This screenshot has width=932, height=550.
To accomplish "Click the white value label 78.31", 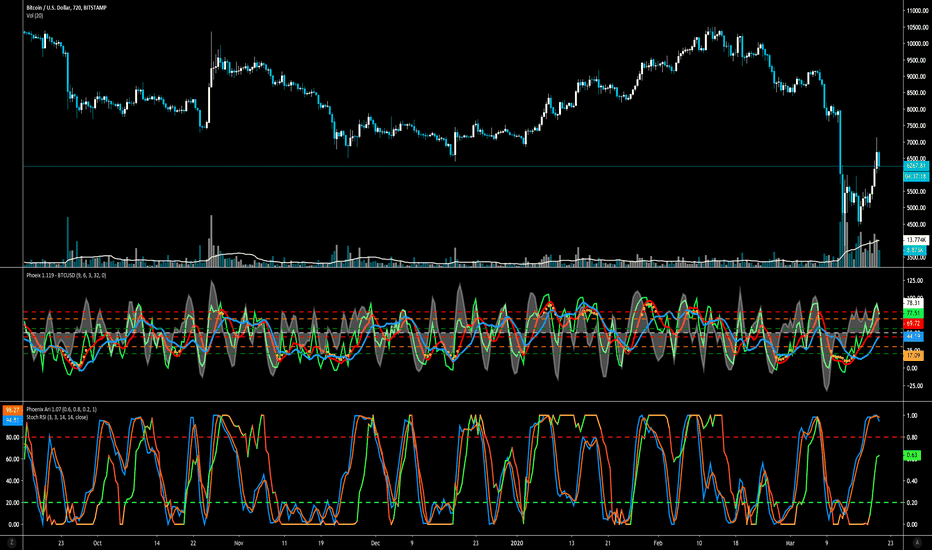I will coord(914,303).
